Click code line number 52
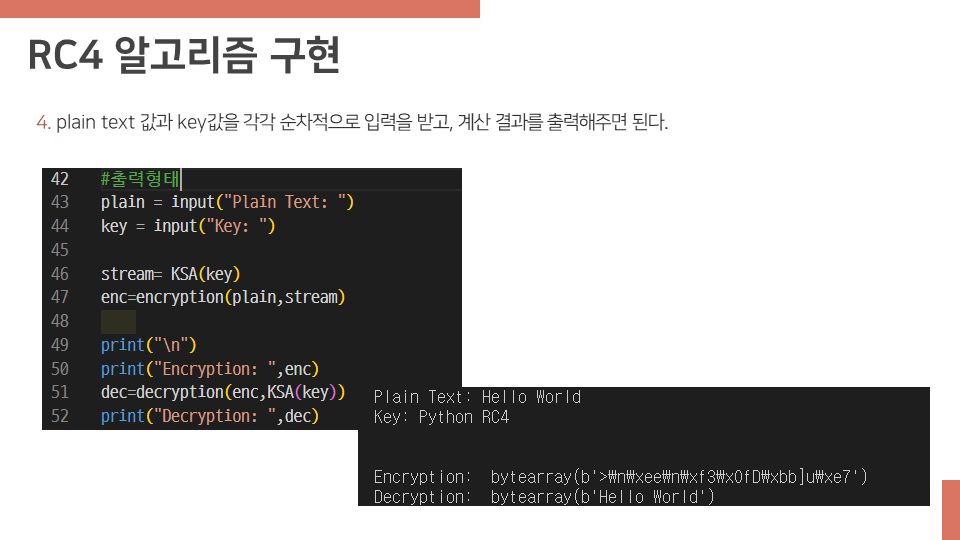The width and height of the screenshot is (960, 540). (x=59, y=416)
